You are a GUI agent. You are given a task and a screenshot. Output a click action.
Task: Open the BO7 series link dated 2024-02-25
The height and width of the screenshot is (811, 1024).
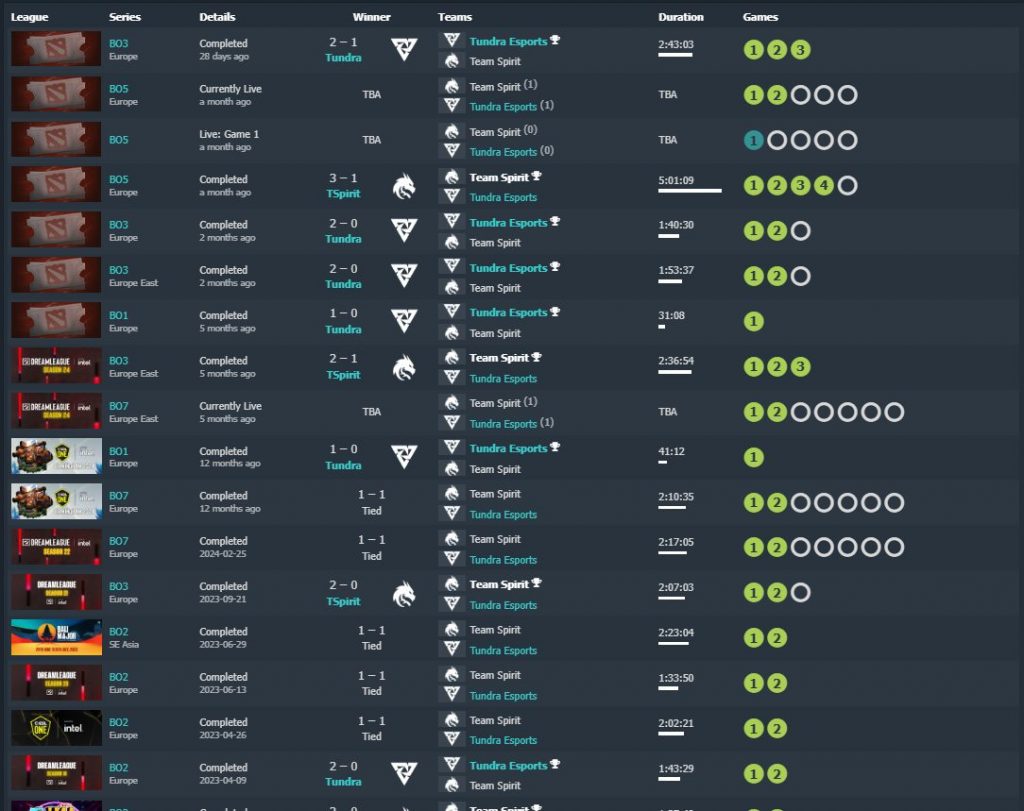(118, 541)
